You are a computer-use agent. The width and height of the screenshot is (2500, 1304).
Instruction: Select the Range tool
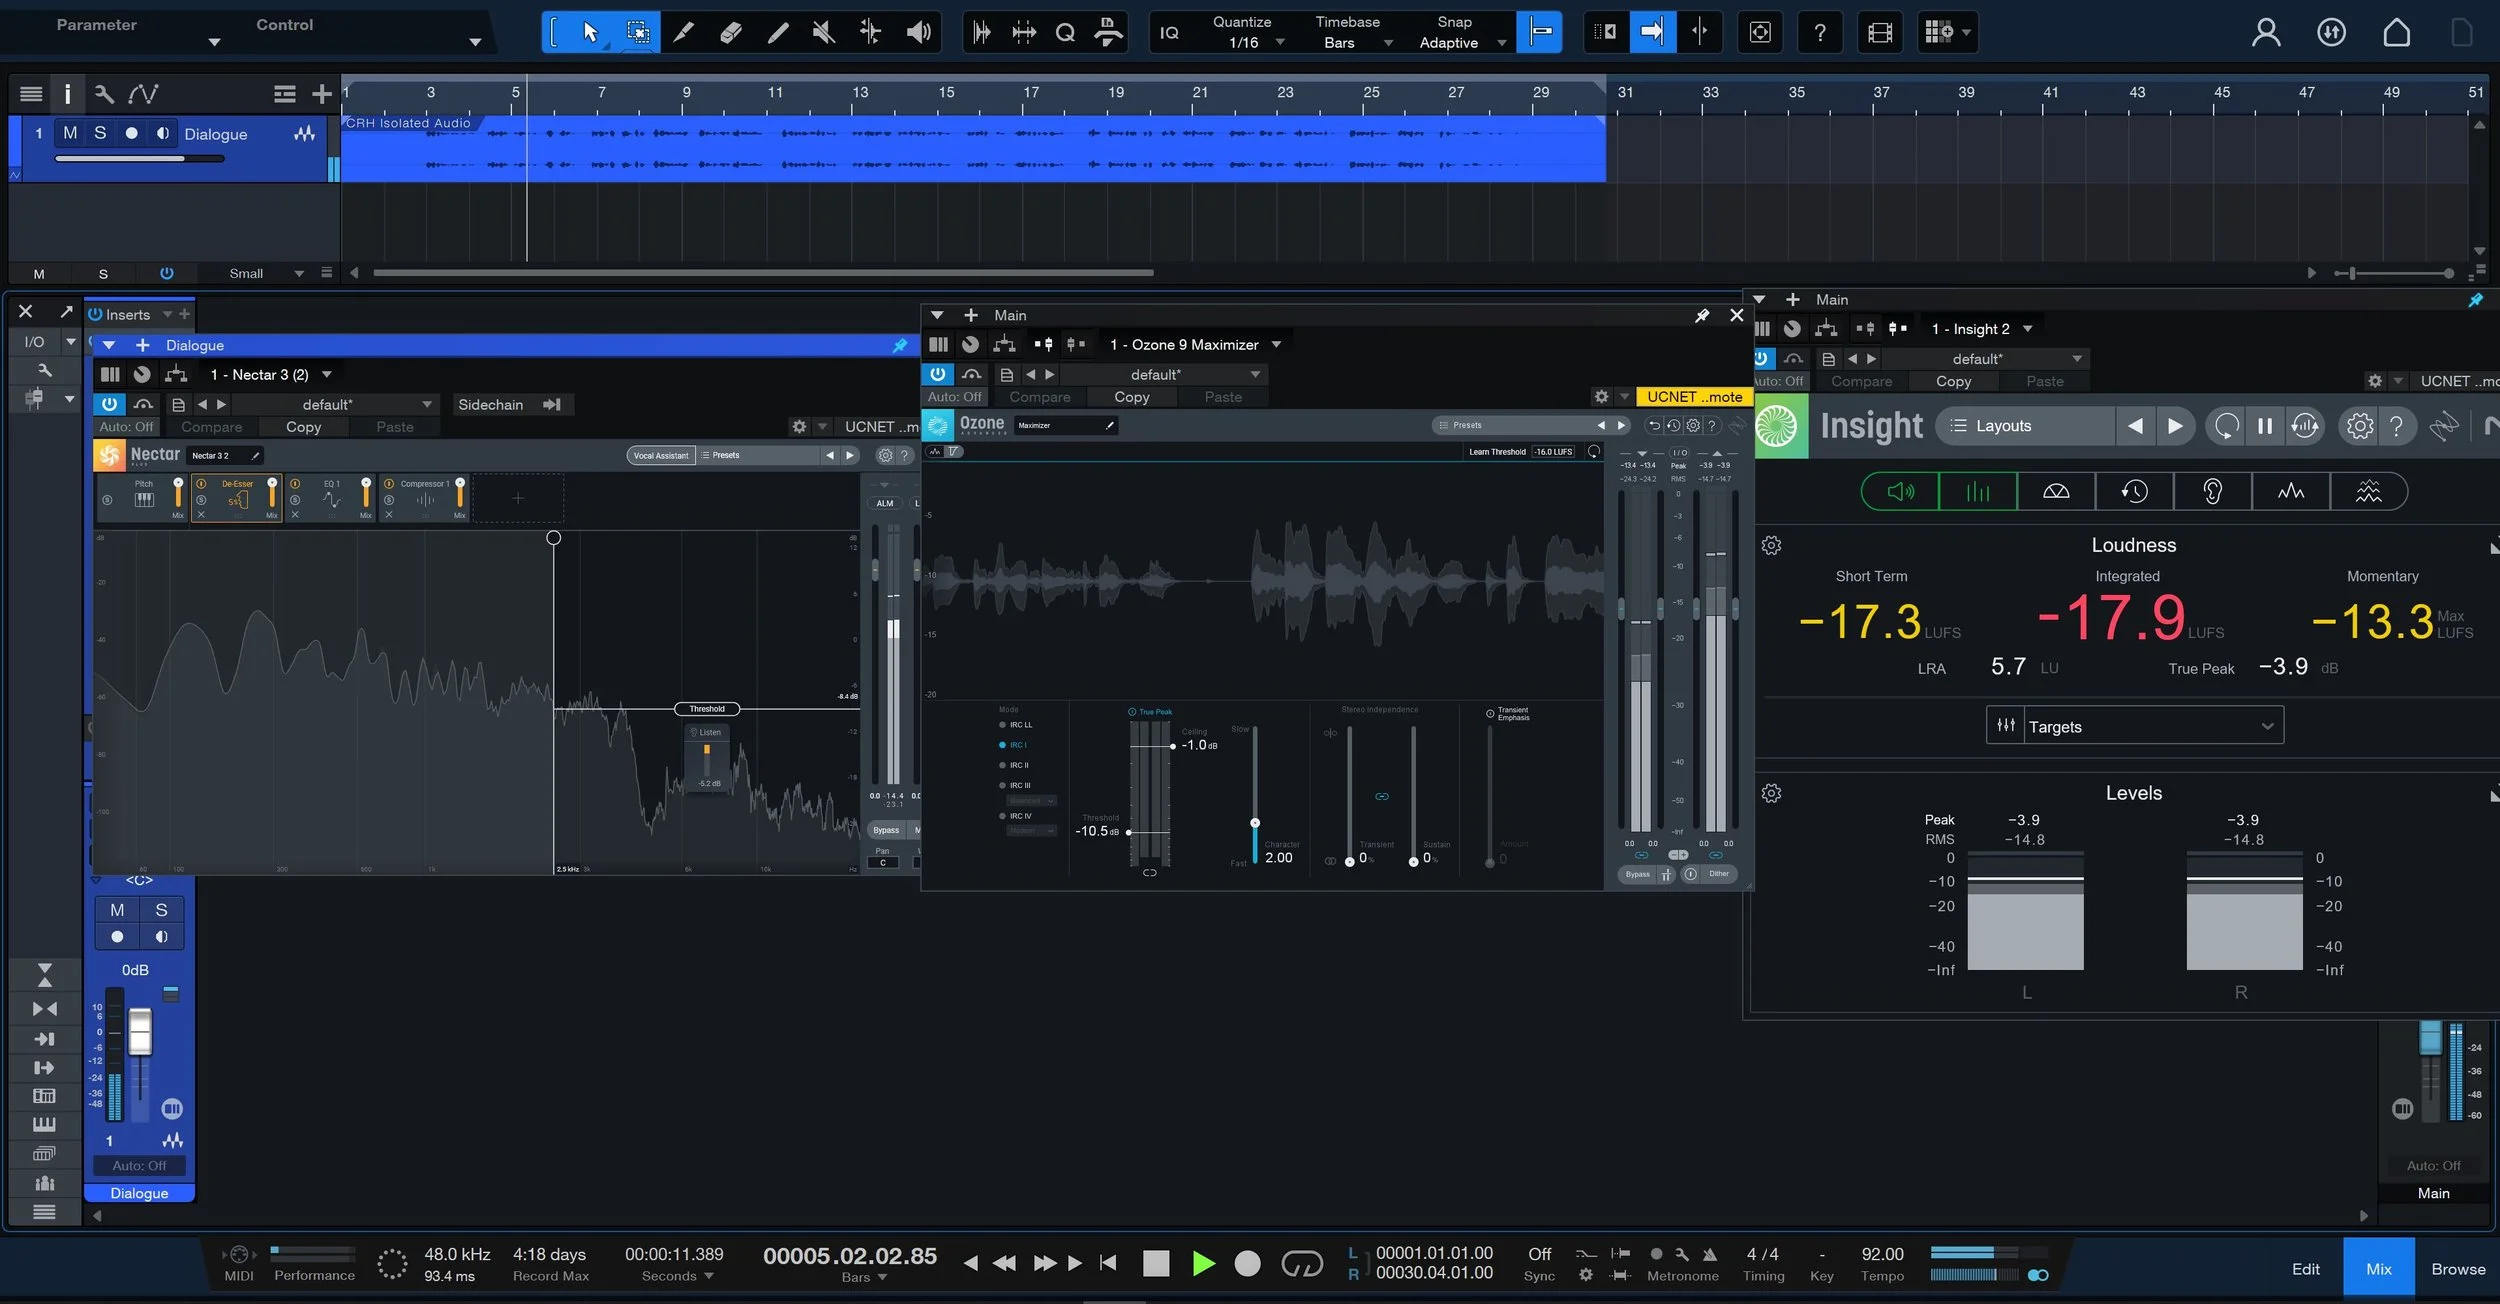[x=637, y=32]
